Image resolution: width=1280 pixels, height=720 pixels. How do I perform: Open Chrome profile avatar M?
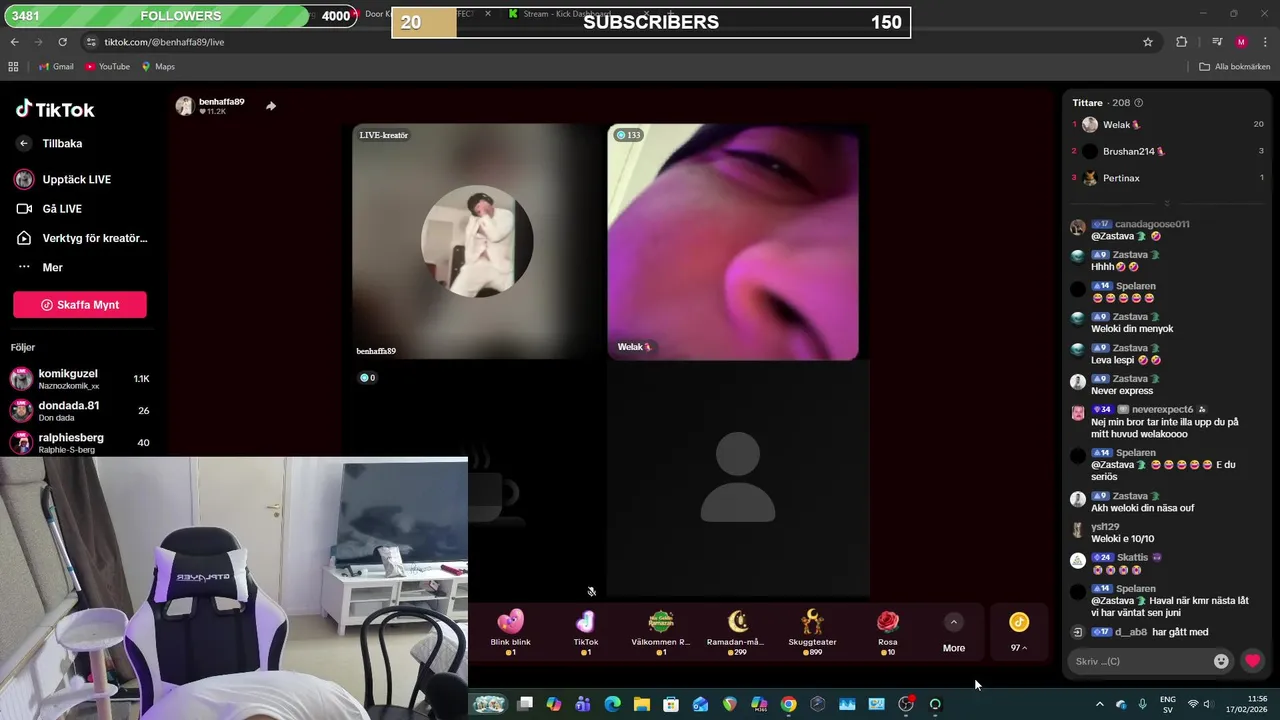(x=1241, y=42)
